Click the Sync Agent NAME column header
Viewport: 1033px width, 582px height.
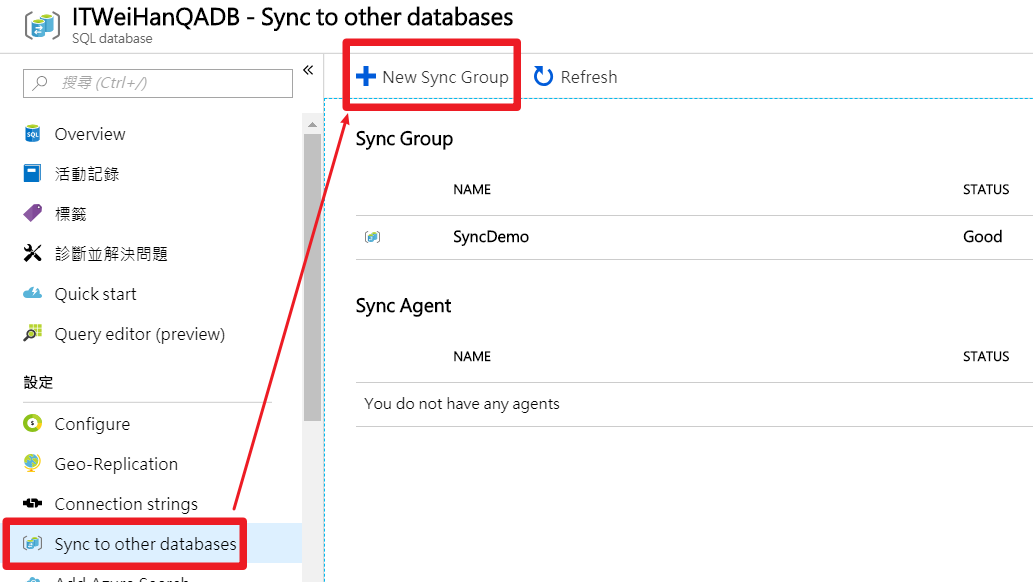[472, 357]
